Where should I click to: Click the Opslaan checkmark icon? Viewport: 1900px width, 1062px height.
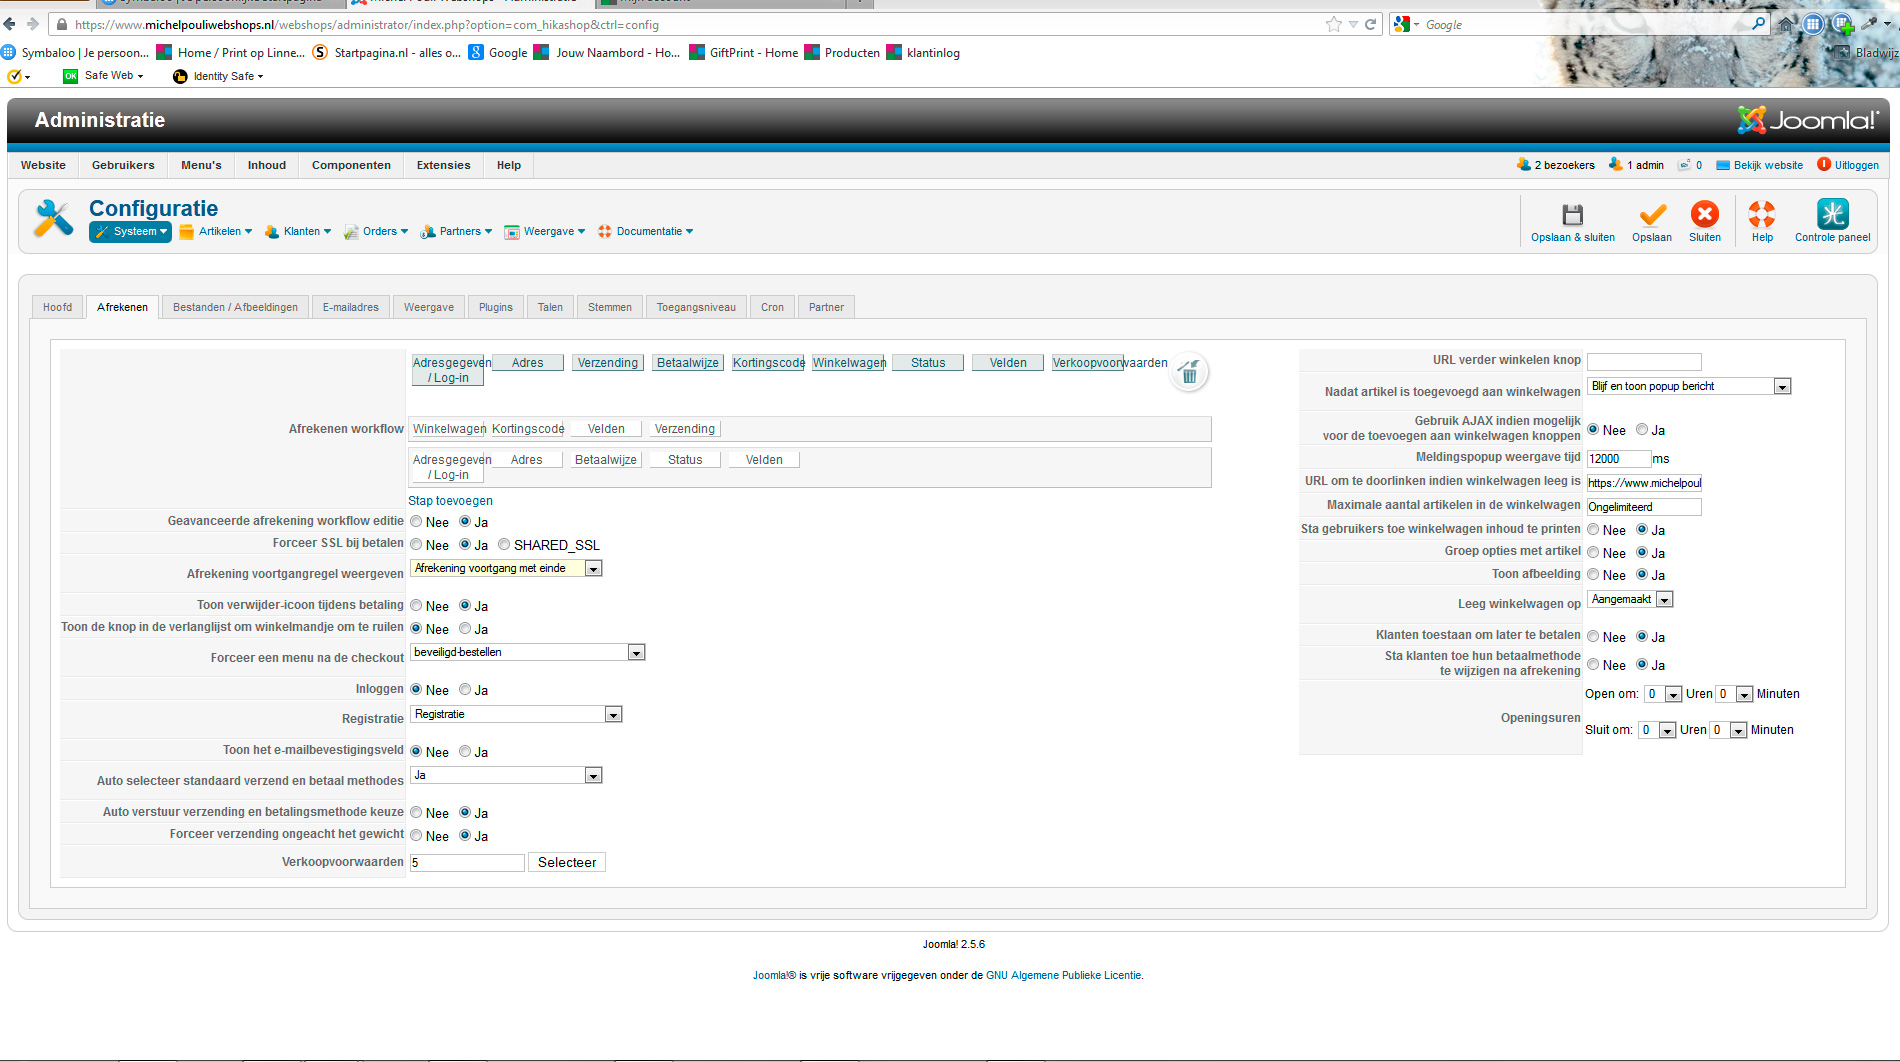coord(1652,215)
